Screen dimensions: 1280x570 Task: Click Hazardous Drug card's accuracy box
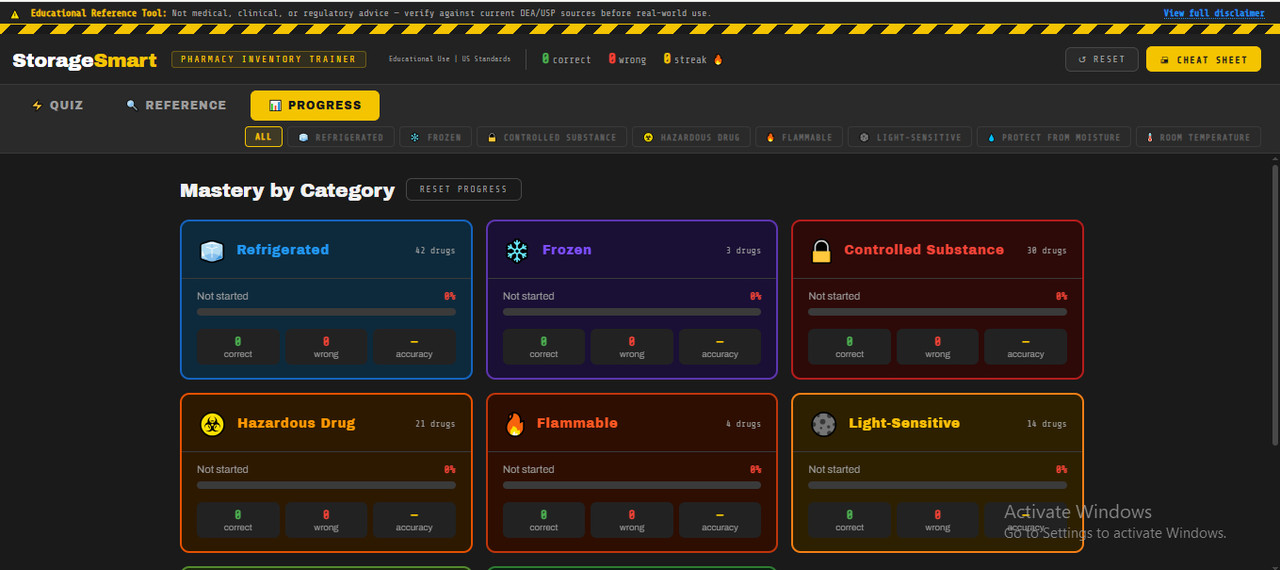(414, 520)
